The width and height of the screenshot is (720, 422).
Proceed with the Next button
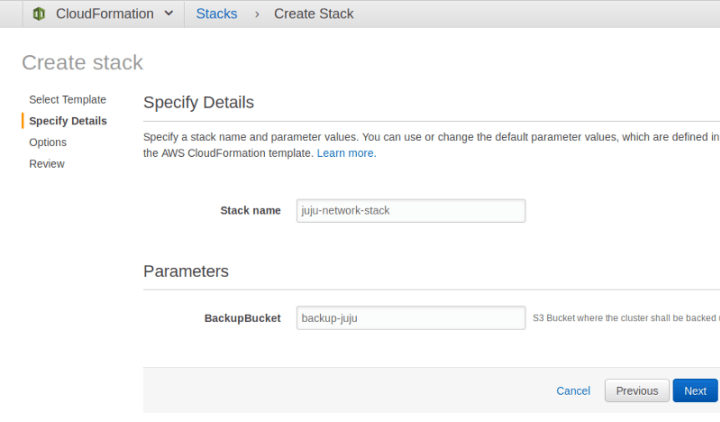tap(695, 391)
